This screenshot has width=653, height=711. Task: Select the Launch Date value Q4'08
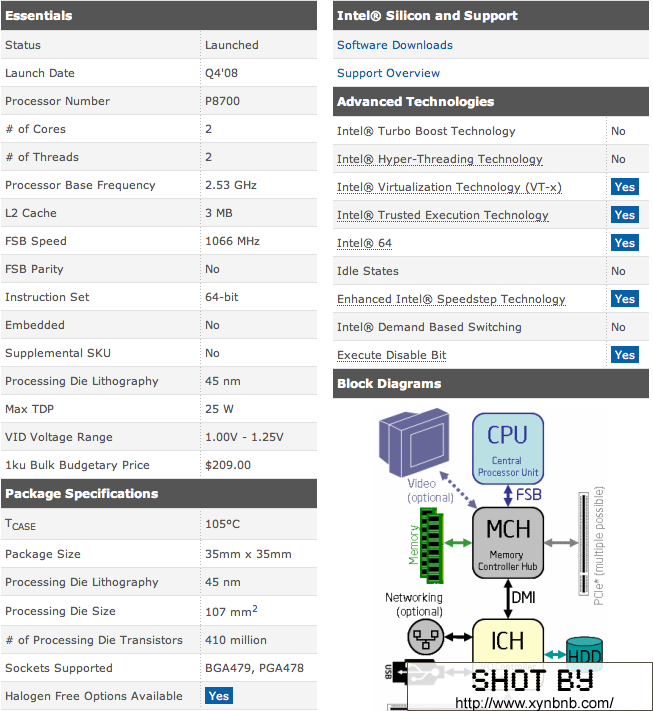pyautogui.click(x=221, y=73)
